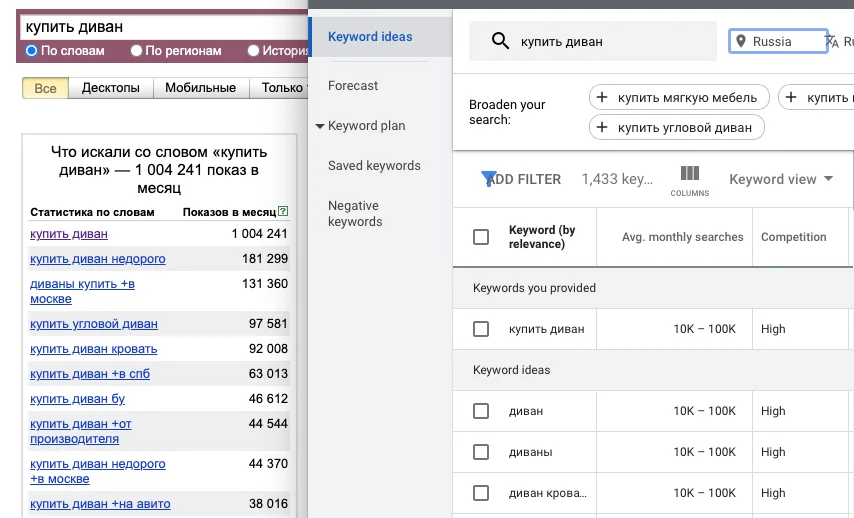Tick the checkbox for диваны keyword idea
The image size is (854, 518).
coord(481,452)
